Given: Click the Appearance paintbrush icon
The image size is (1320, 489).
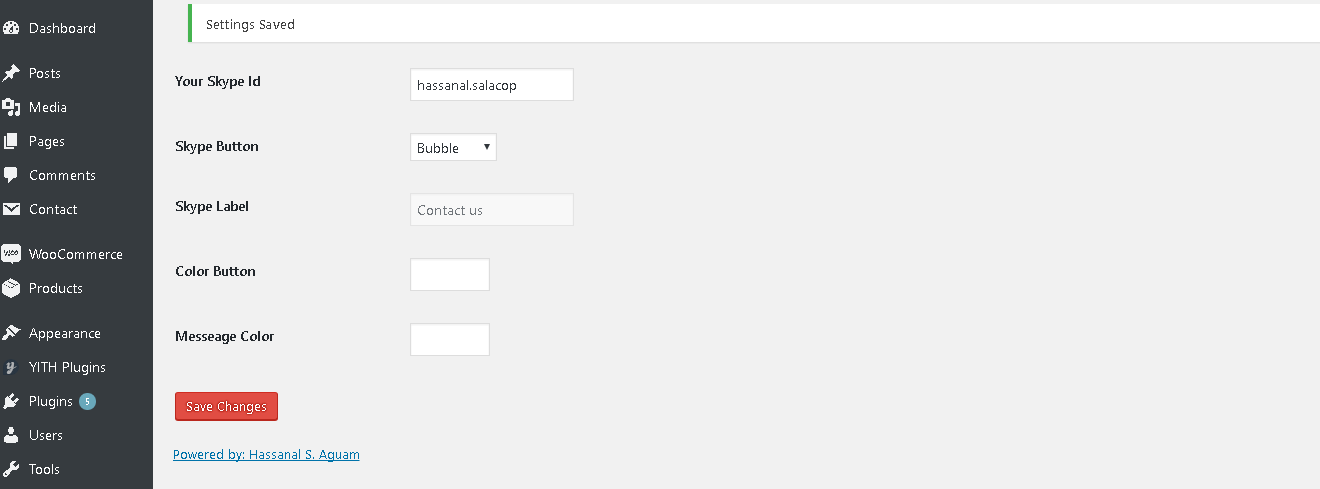Looking at the screenshot, I should coord(11,333).
